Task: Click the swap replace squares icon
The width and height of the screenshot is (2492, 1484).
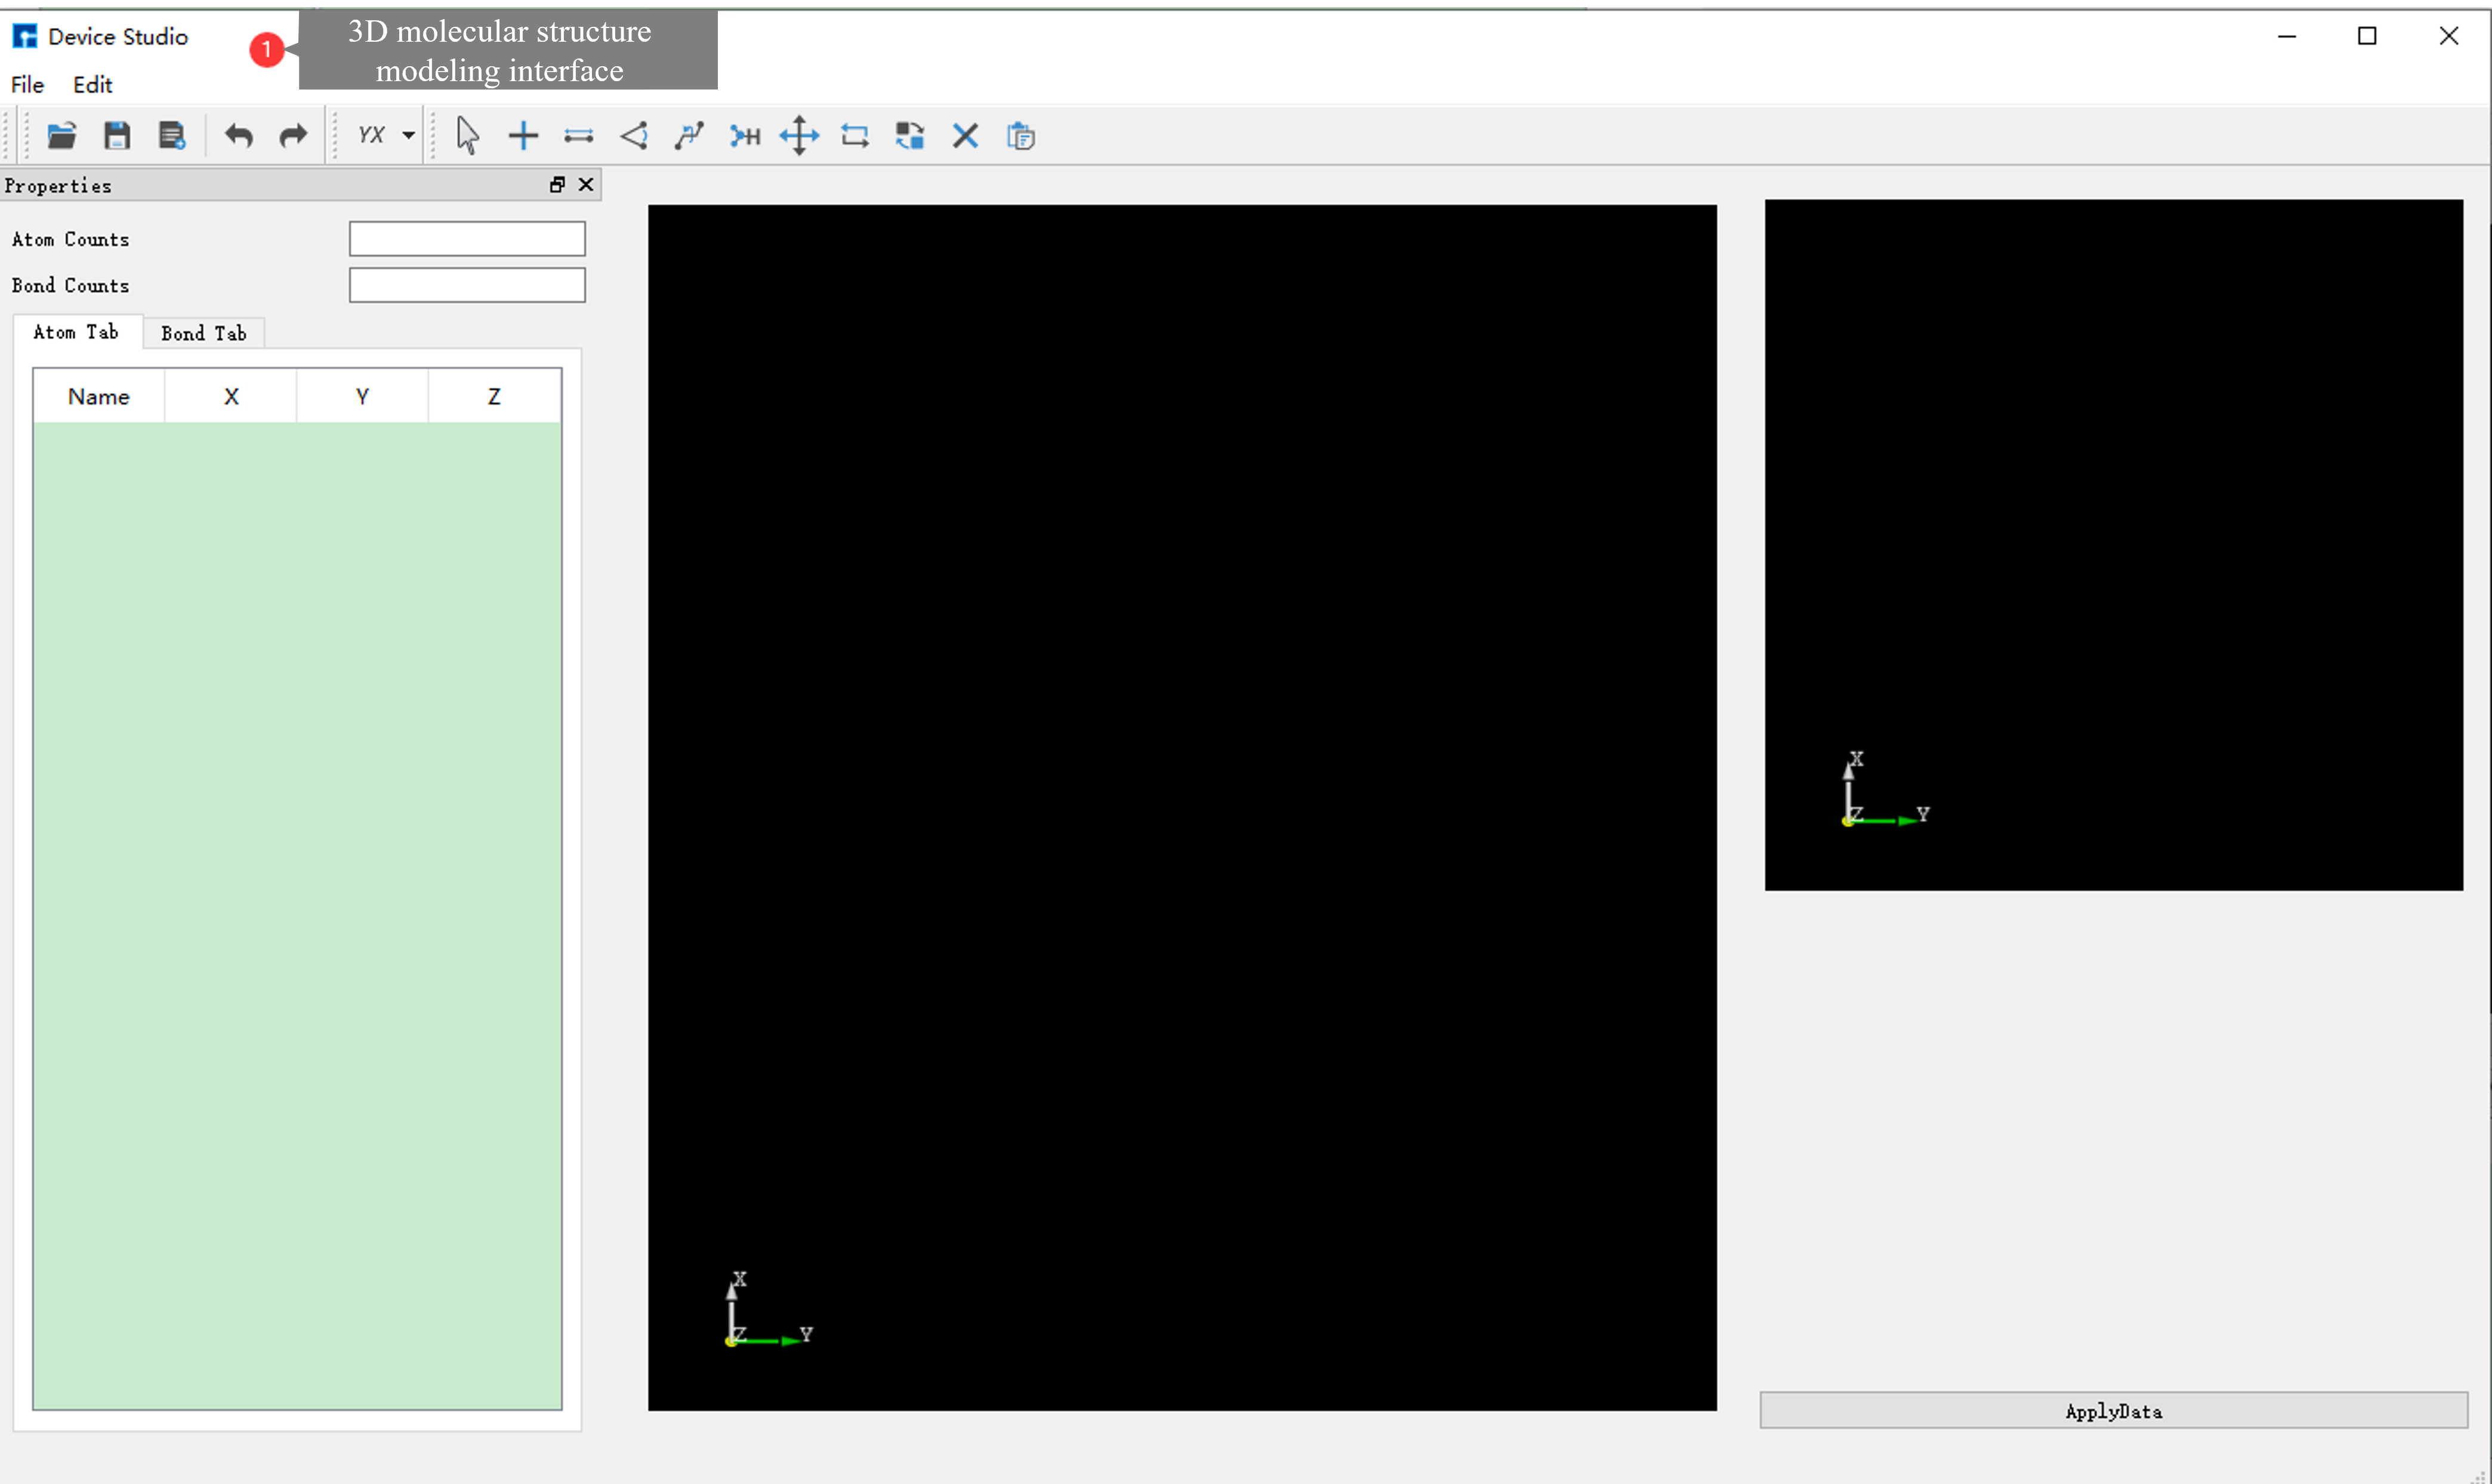Action: click(910, 135)
